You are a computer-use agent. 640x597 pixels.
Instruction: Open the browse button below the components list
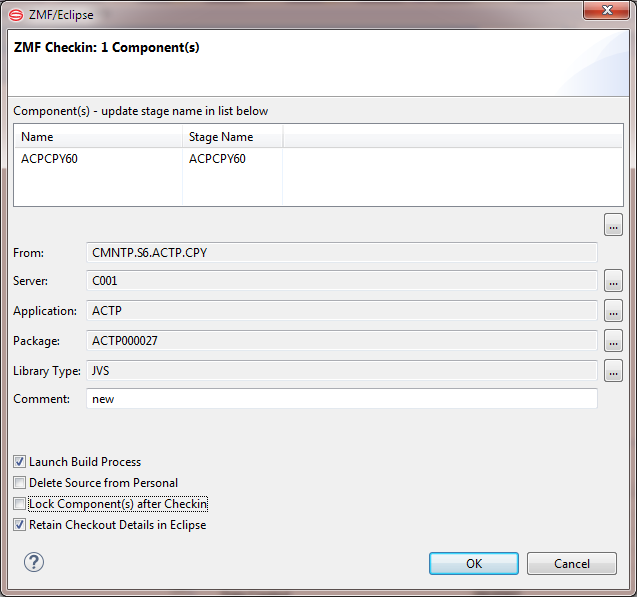tap(613, 224)
